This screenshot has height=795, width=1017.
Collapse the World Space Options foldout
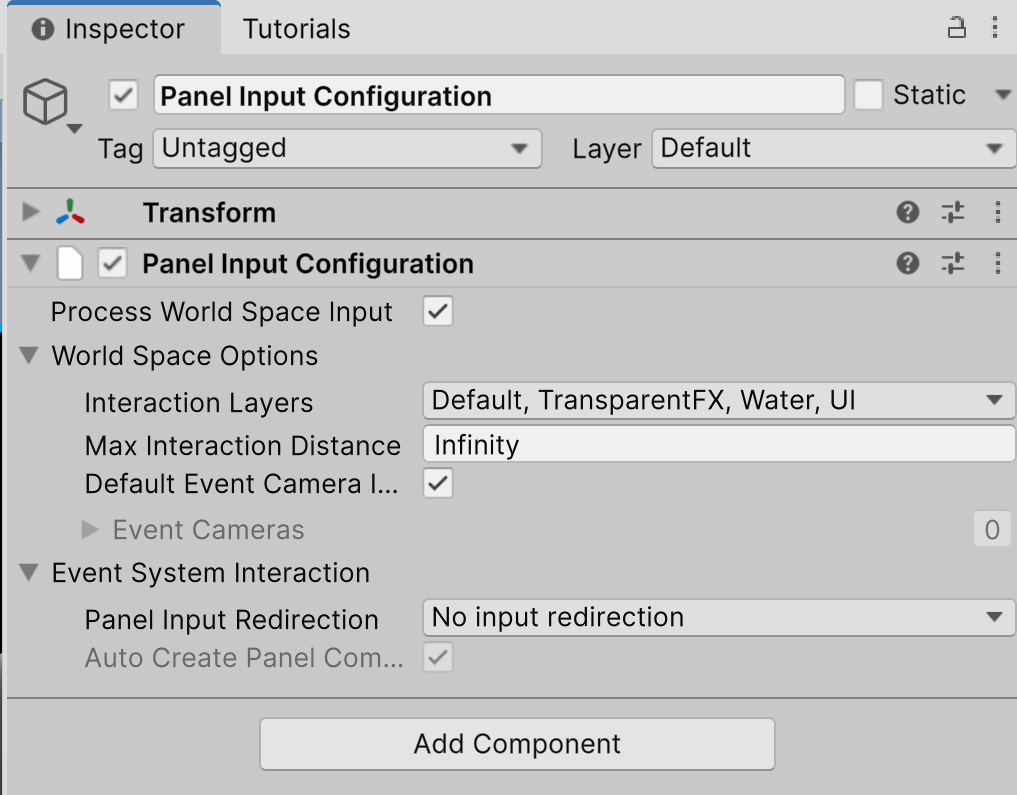pyautogui.click(x=28, y=355)
